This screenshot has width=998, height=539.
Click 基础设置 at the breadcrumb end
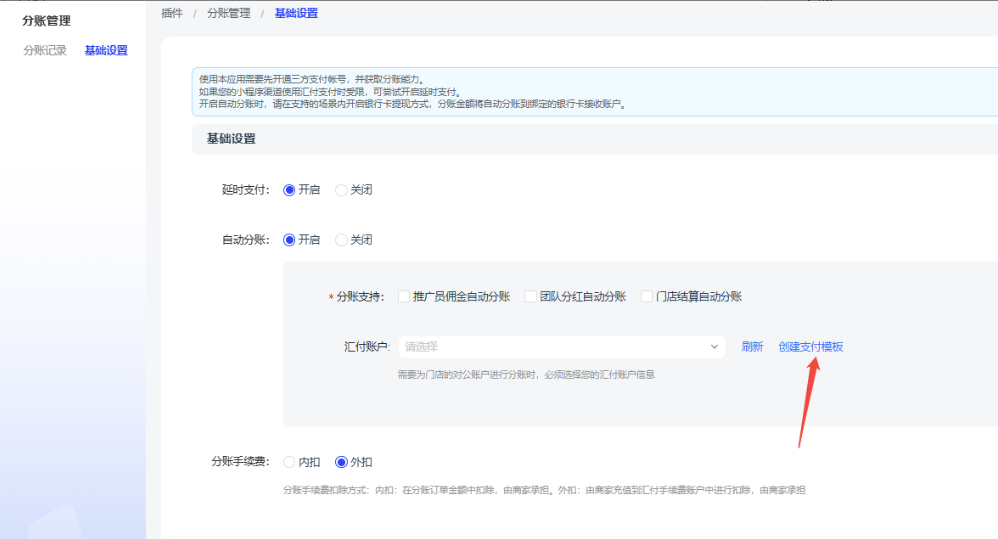coord(296,13)
